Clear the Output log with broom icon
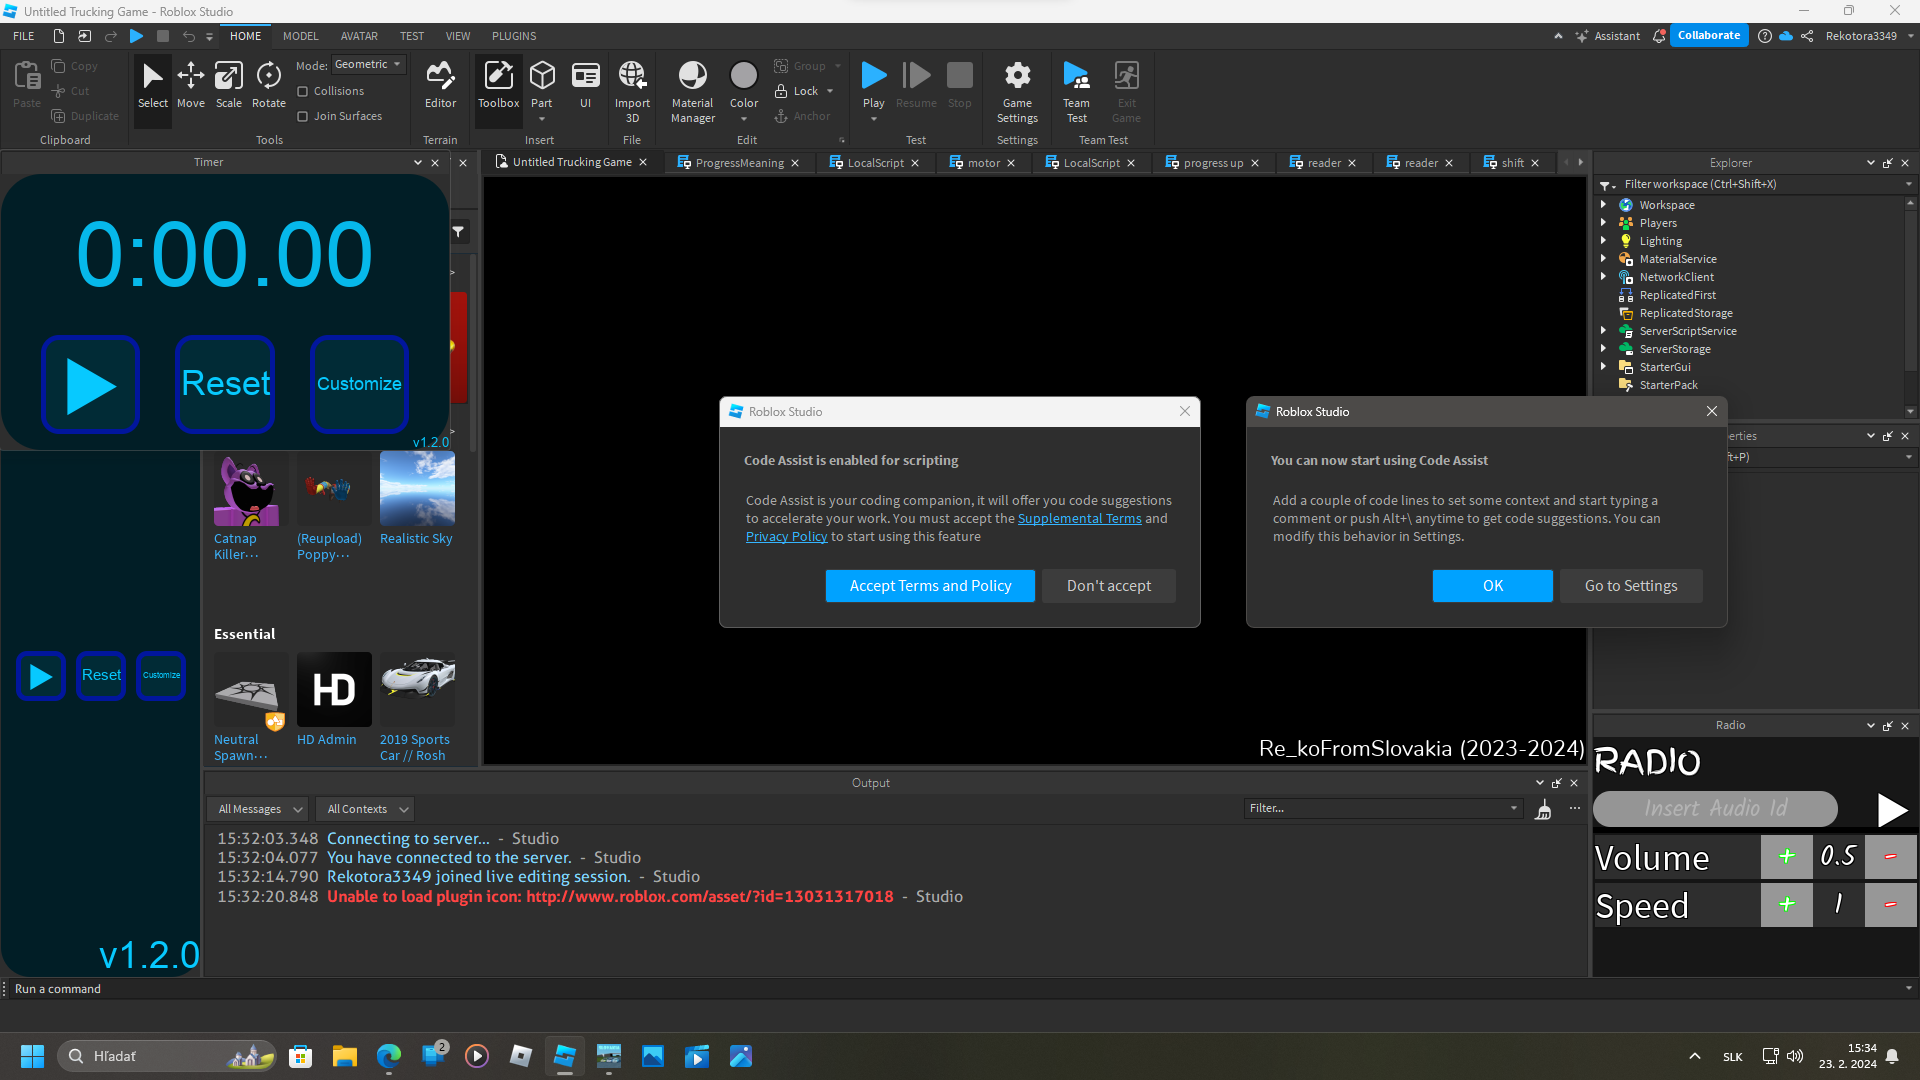This screenshot has width=1920, height=1080. click(1544, 809)
